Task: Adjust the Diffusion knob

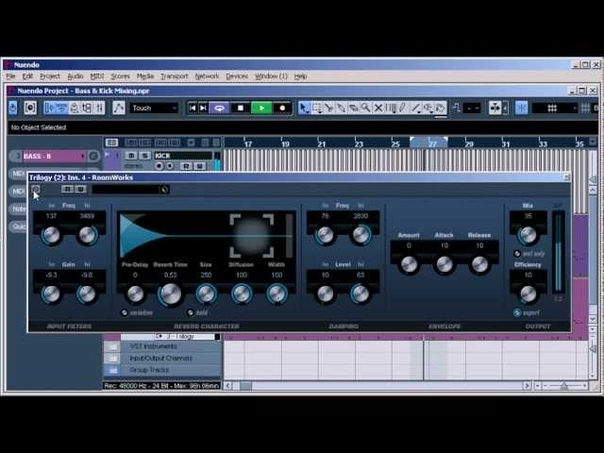Action: point(241,294)
